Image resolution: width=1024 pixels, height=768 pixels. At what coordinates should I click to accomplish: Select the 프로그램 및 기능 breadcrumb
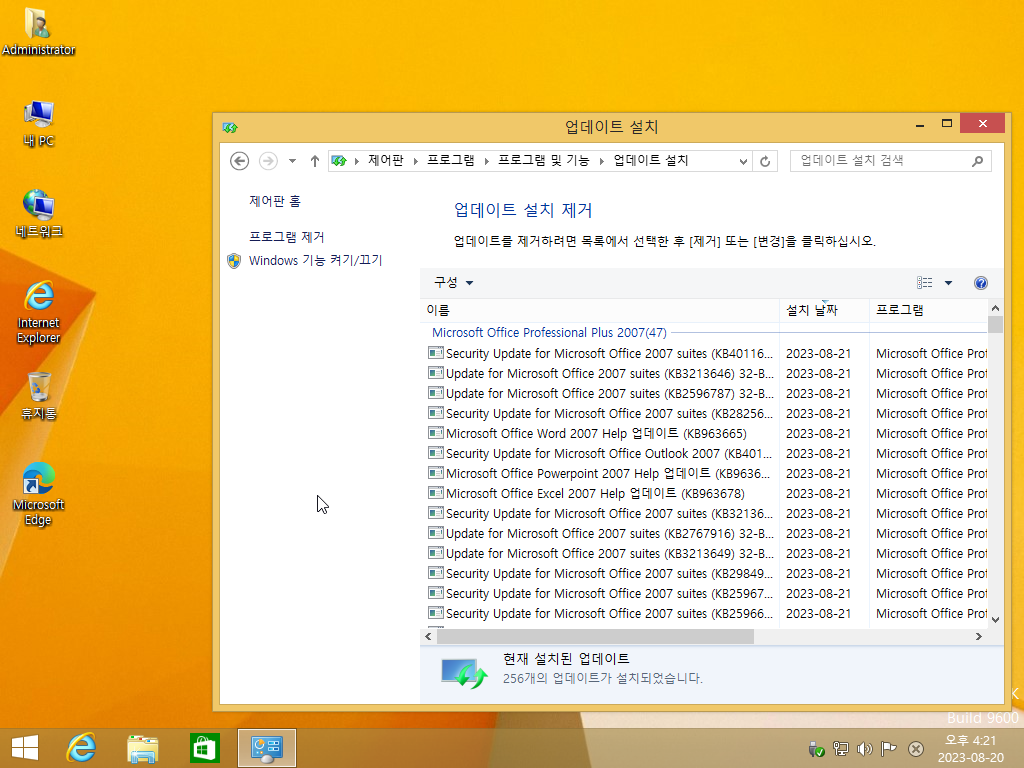(x=543, y=161)
